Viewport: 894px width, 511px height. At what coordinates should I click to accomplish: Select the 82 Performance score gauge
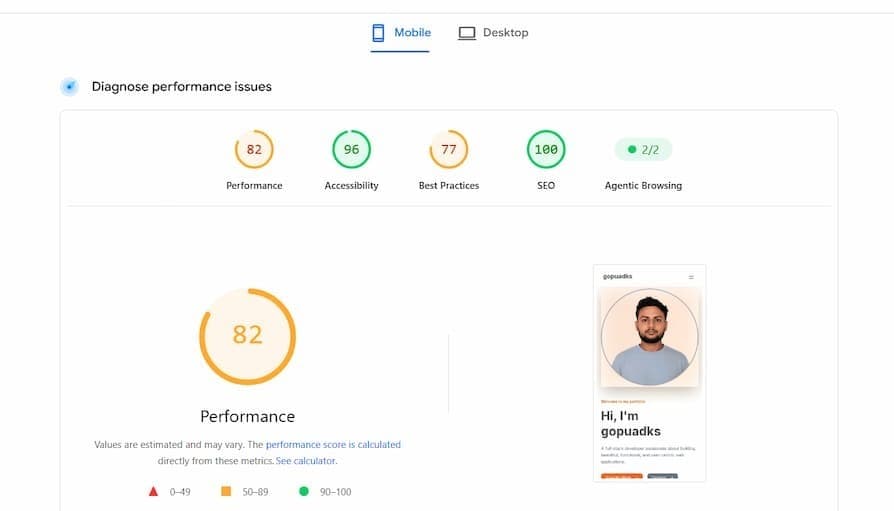point(254,149)
